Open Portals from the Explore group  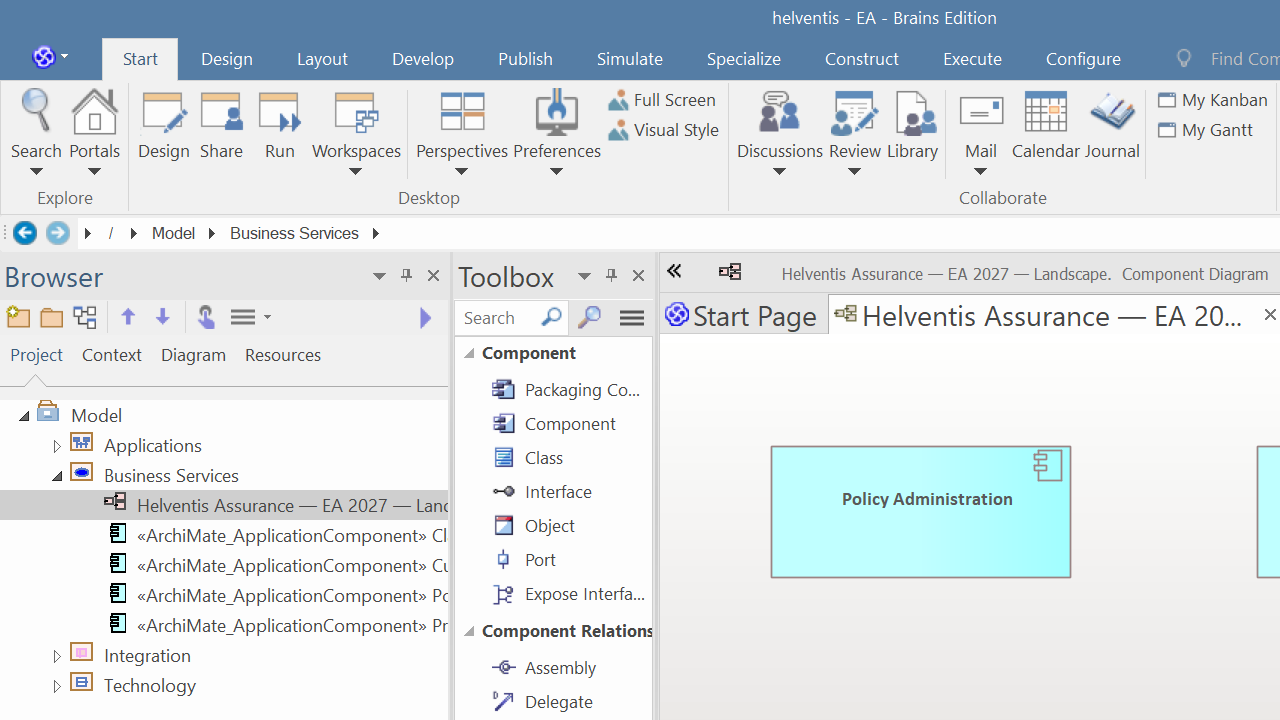pos(94,130)
